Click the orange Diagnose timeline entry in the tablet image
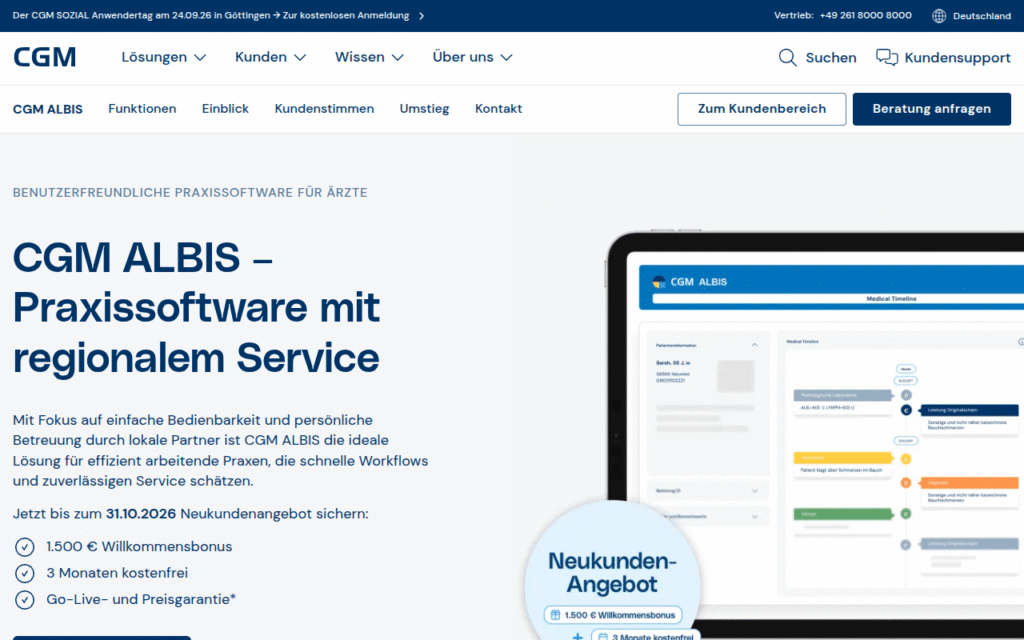The width and height of the screenshot is (1024, 640). pos(969,483)
